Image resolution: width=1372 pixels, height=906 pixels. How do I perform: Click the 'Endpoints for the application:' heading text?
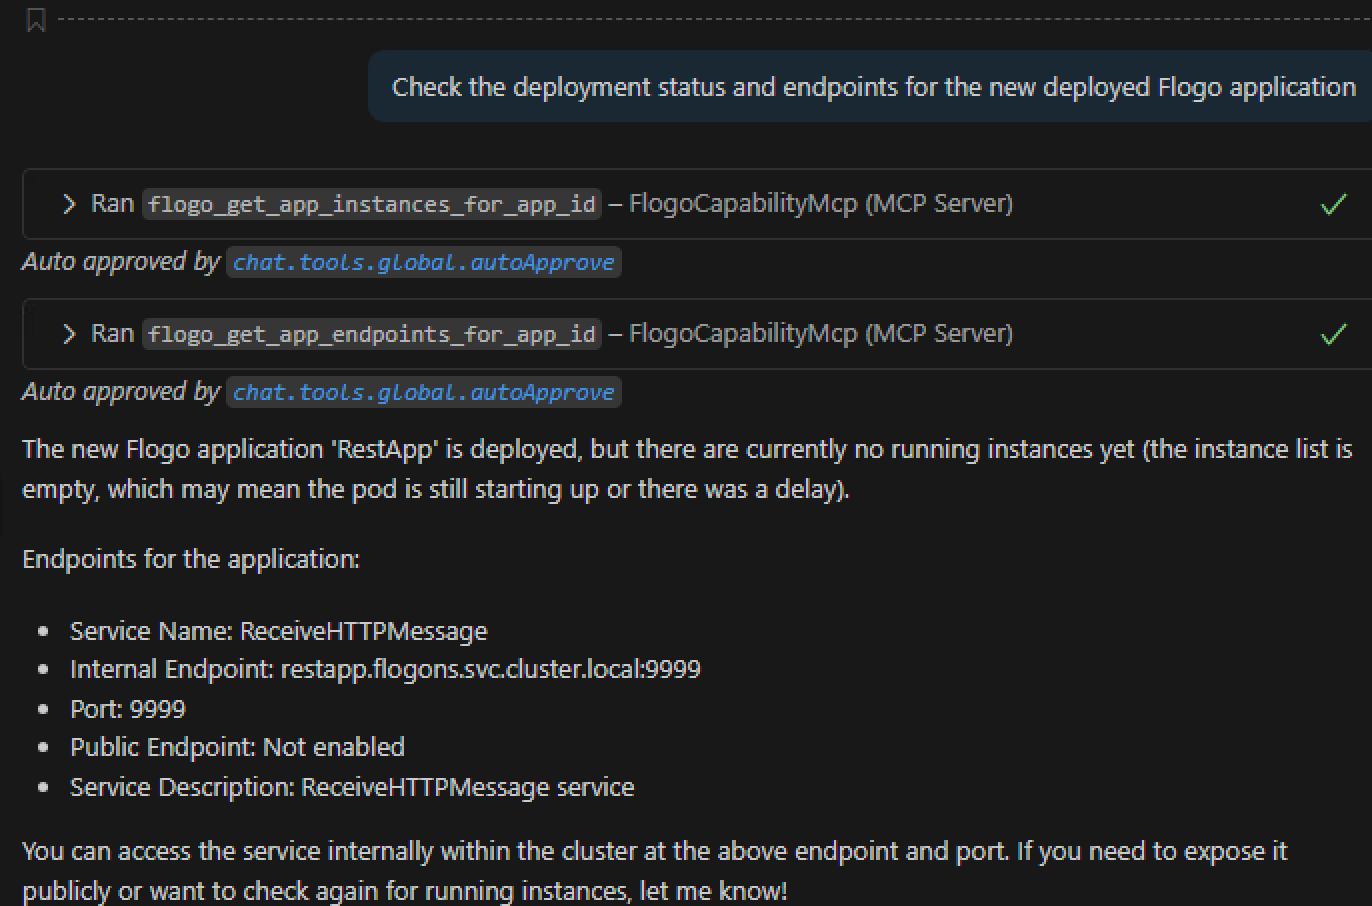tap(191, 559)
